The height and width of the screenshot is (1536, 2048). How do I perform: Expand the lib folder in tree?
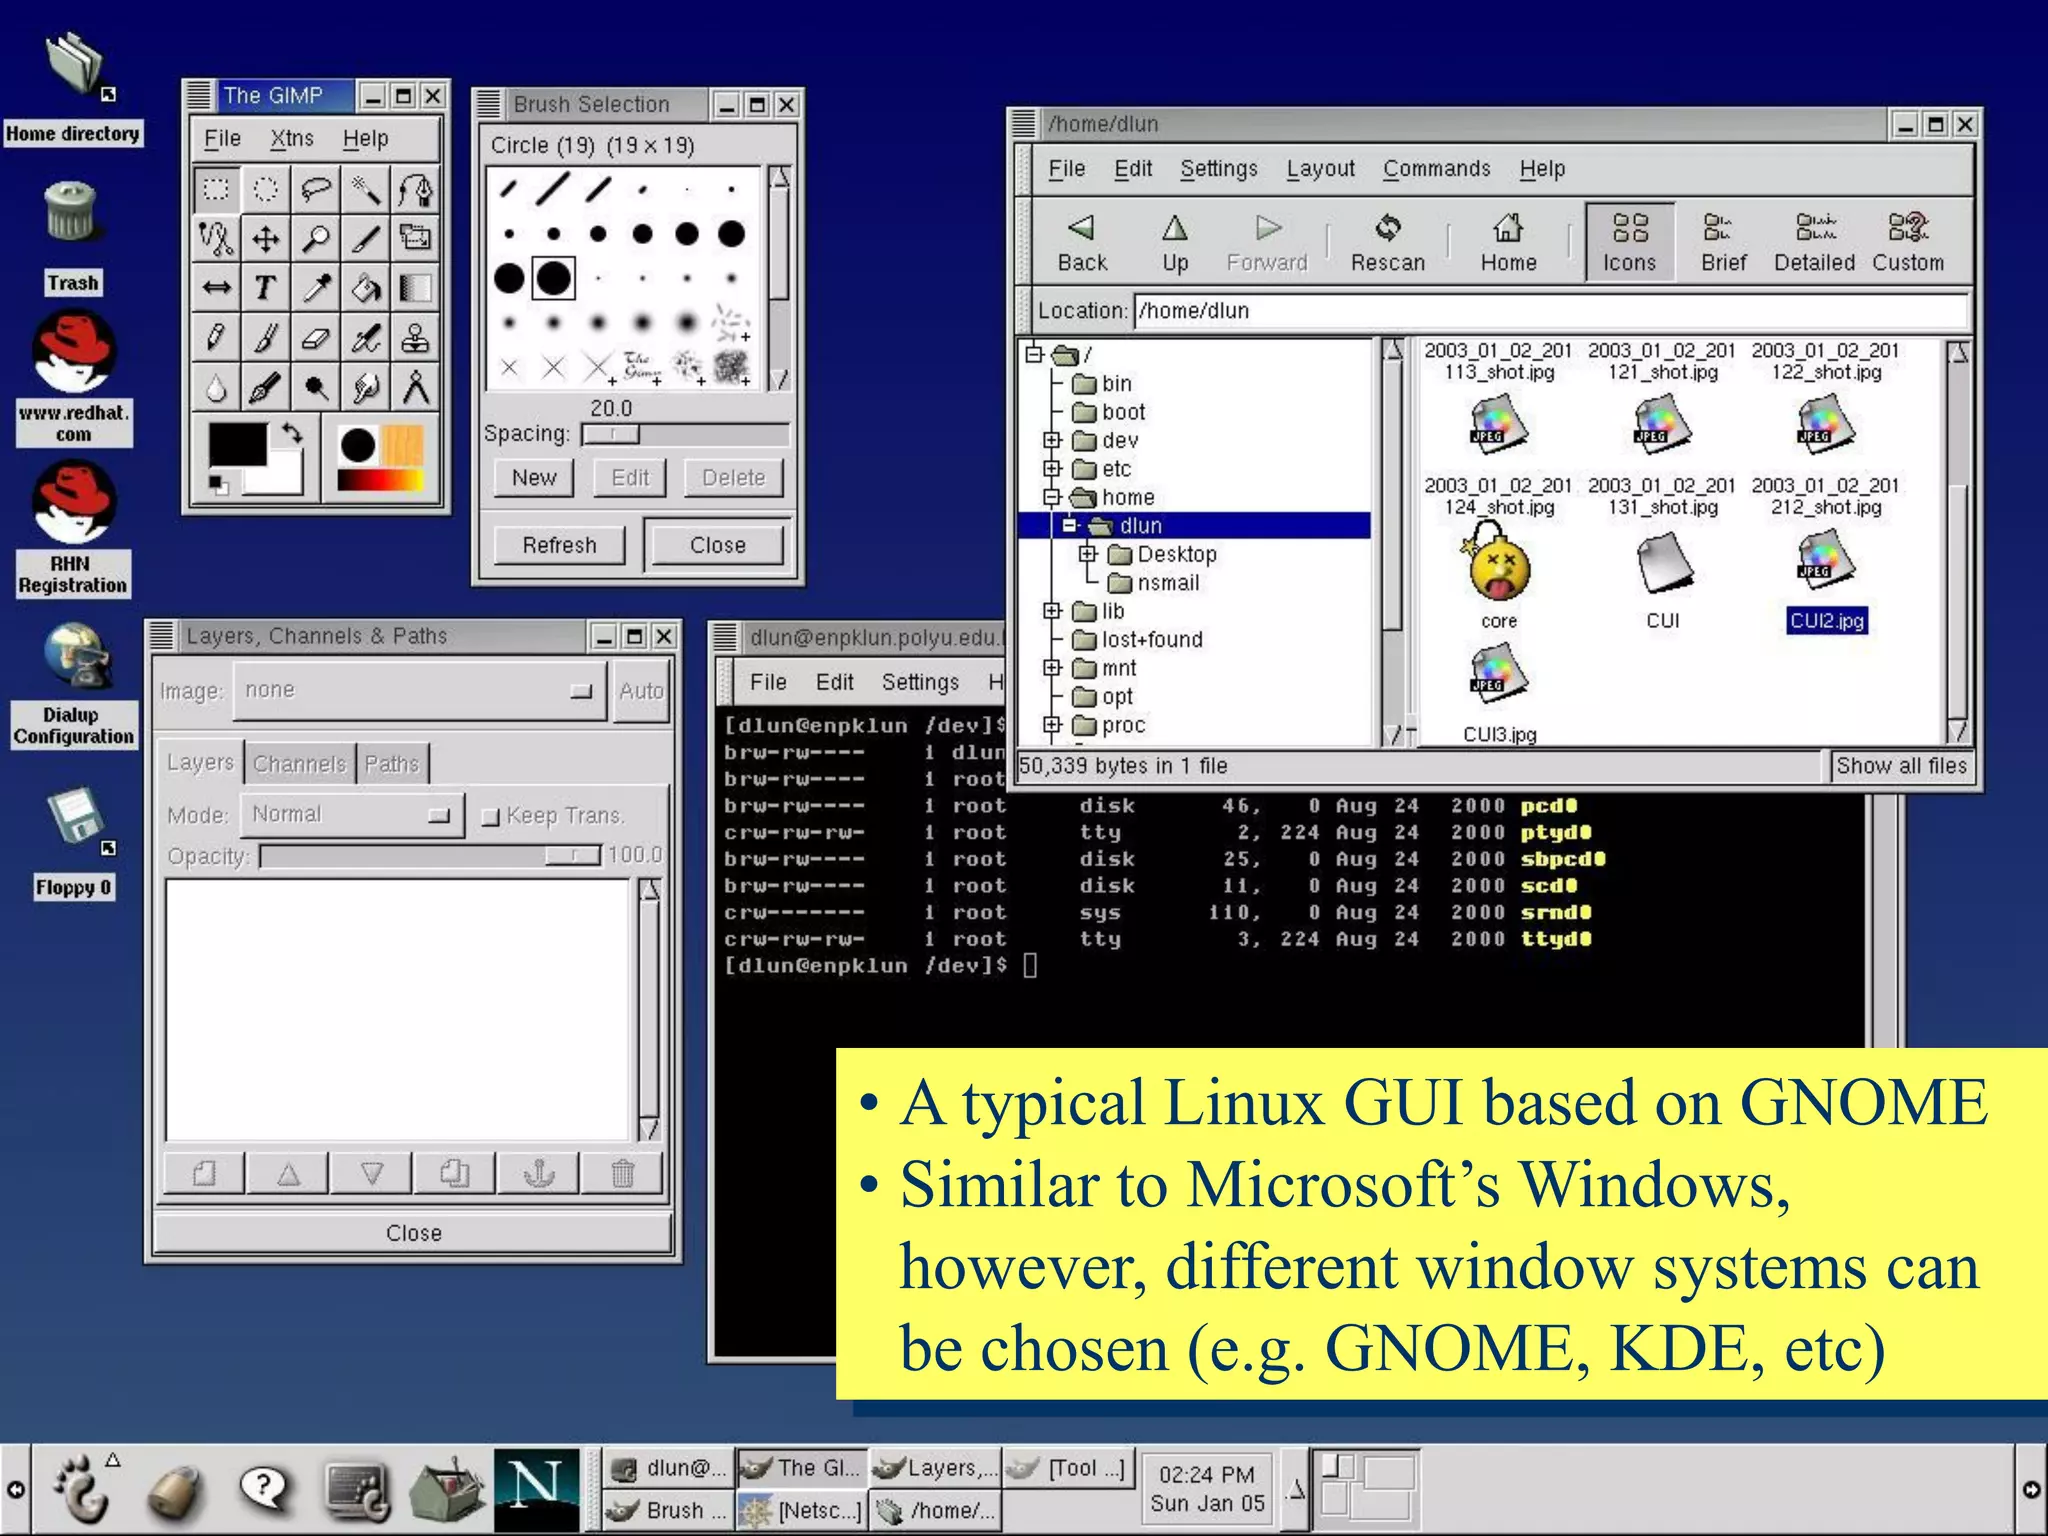click(1051, 610)
